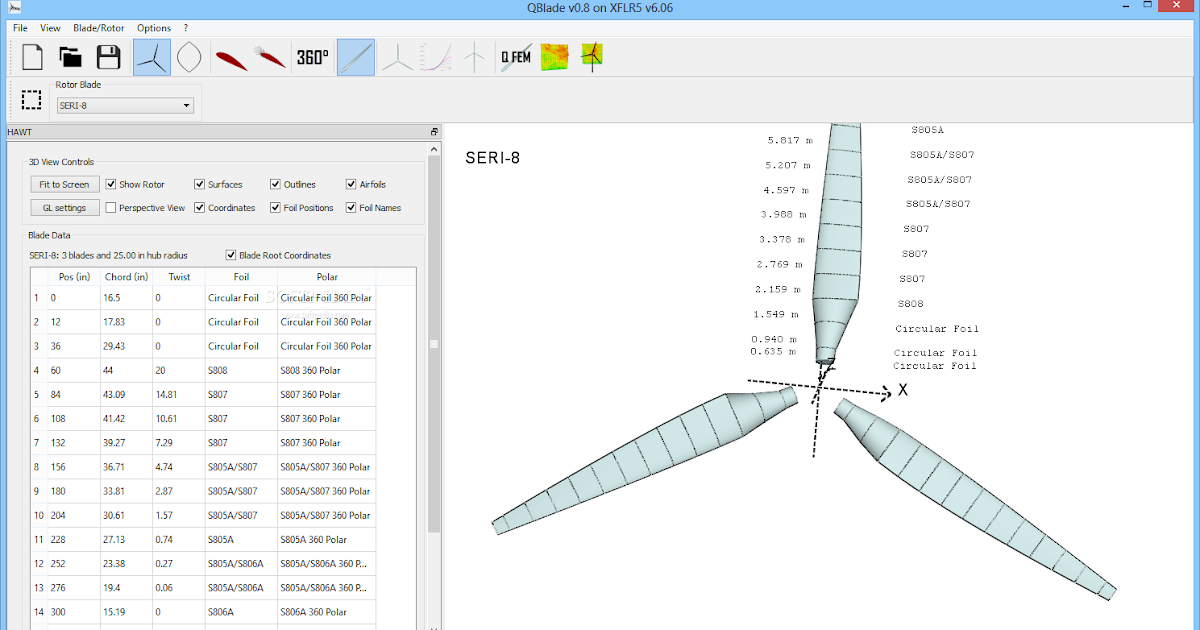Select the S806A foil cell in row 14

pos(241,612)
